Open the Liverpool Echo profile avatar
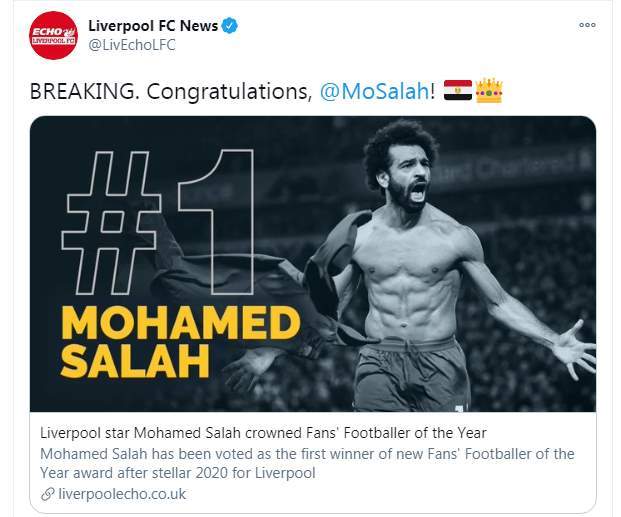Image resolution: width=621 pixels, height=517 pixels. [53, 36]
